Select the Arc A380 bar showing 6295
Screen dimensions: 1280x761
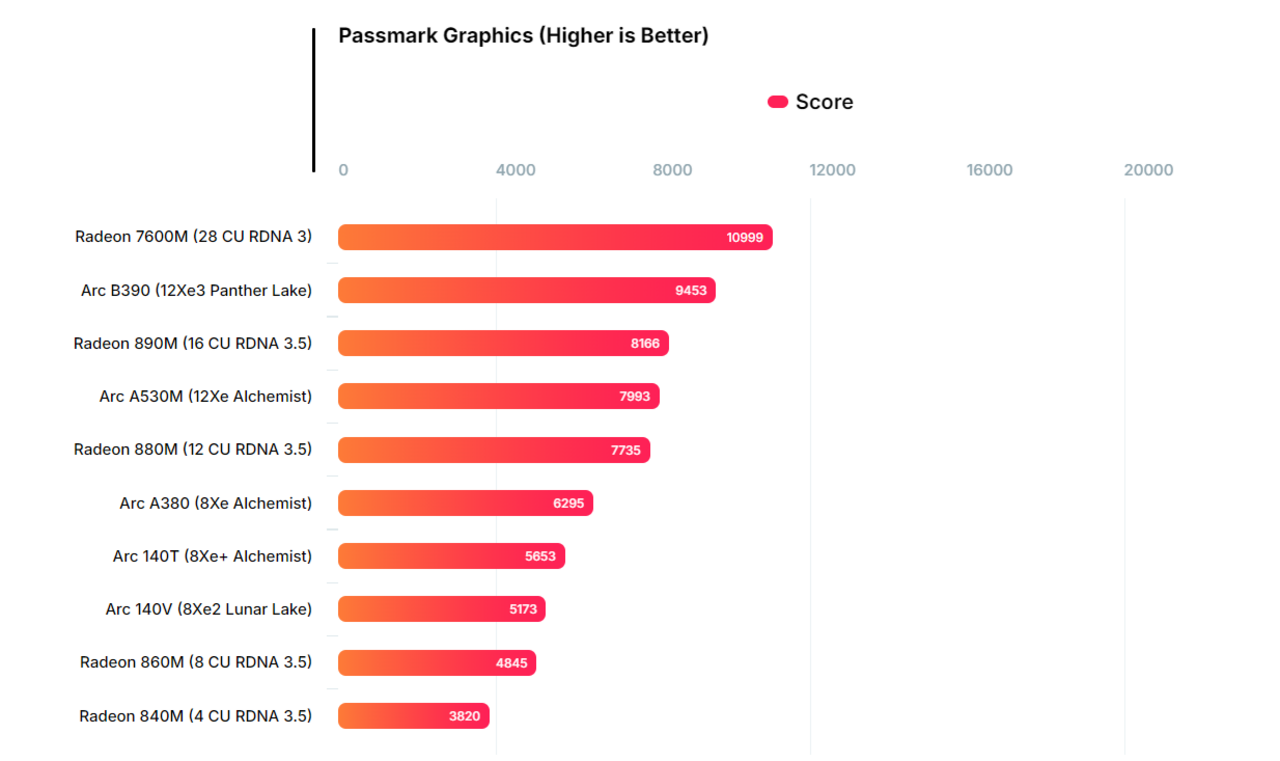point(465,503)
